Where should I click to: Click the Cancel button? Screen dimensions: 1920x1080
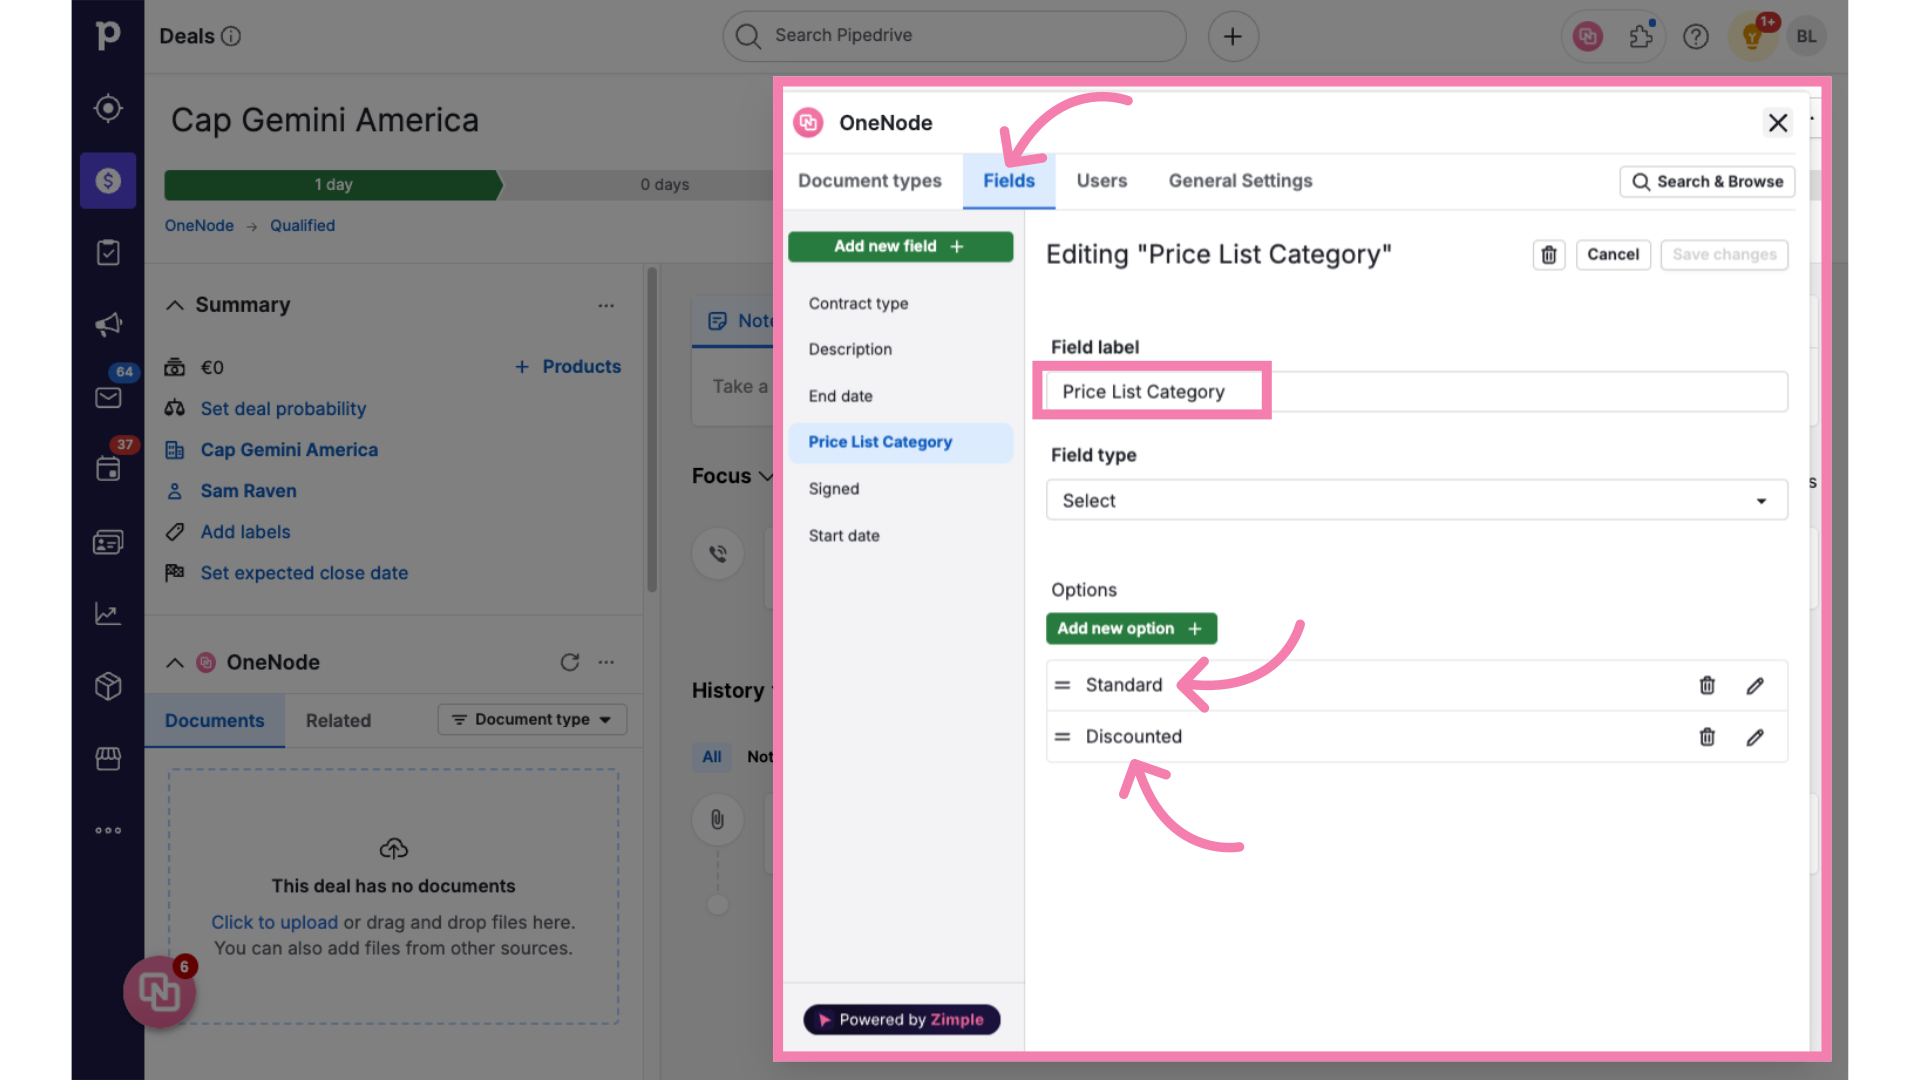1613,255
